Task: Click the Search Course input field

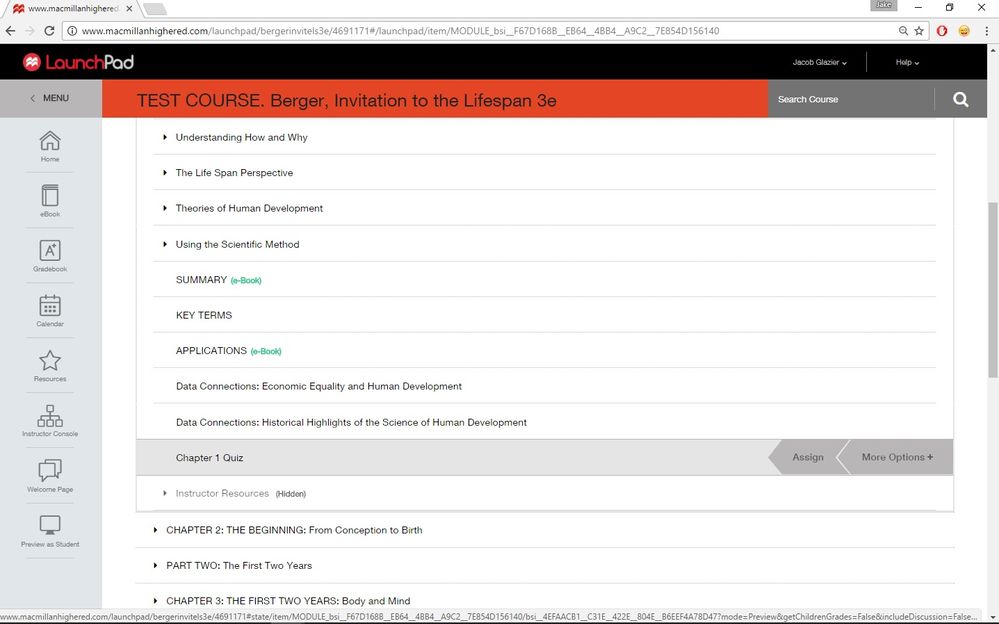Action: pos(850,99)
